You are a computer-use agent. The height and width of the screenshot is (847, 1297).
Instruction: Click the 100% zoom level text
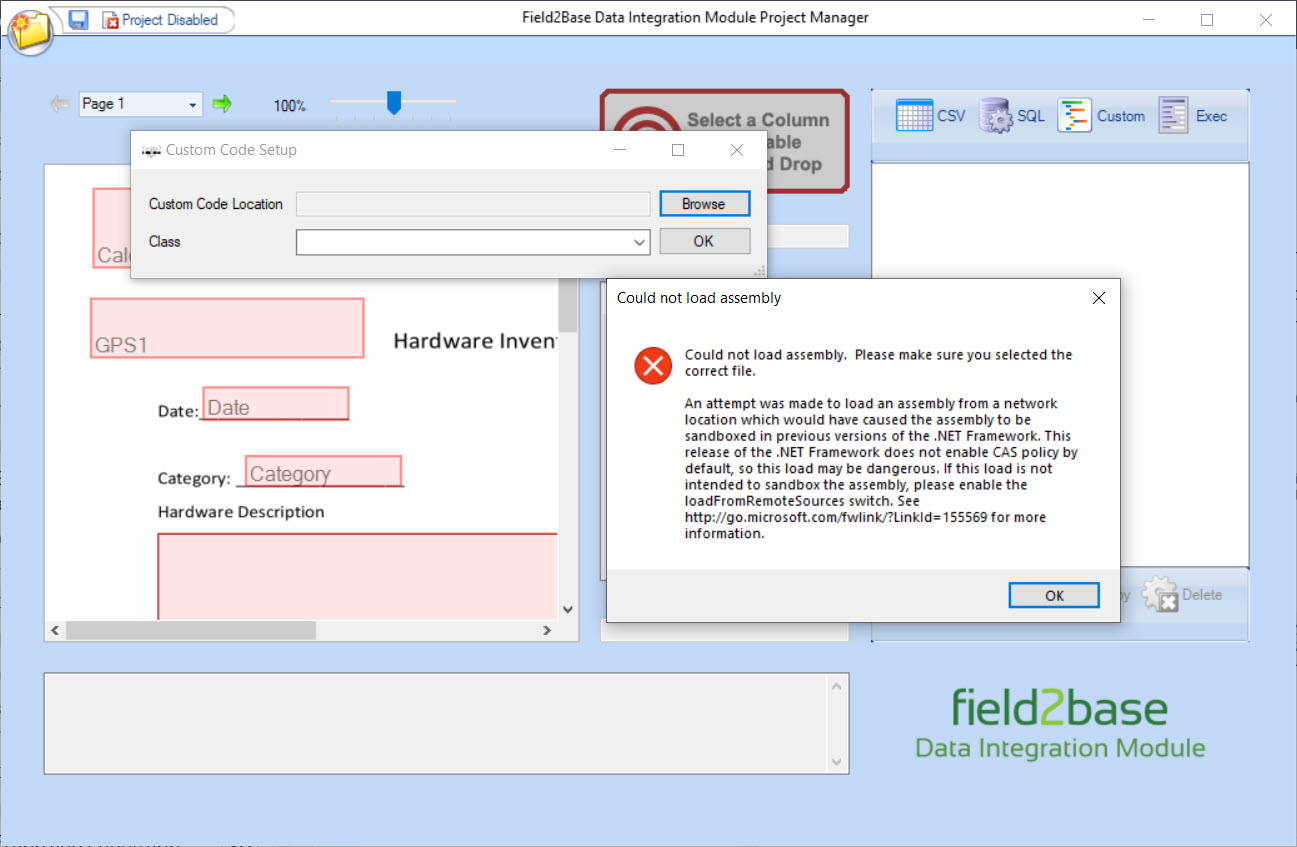tap(290, 105)
